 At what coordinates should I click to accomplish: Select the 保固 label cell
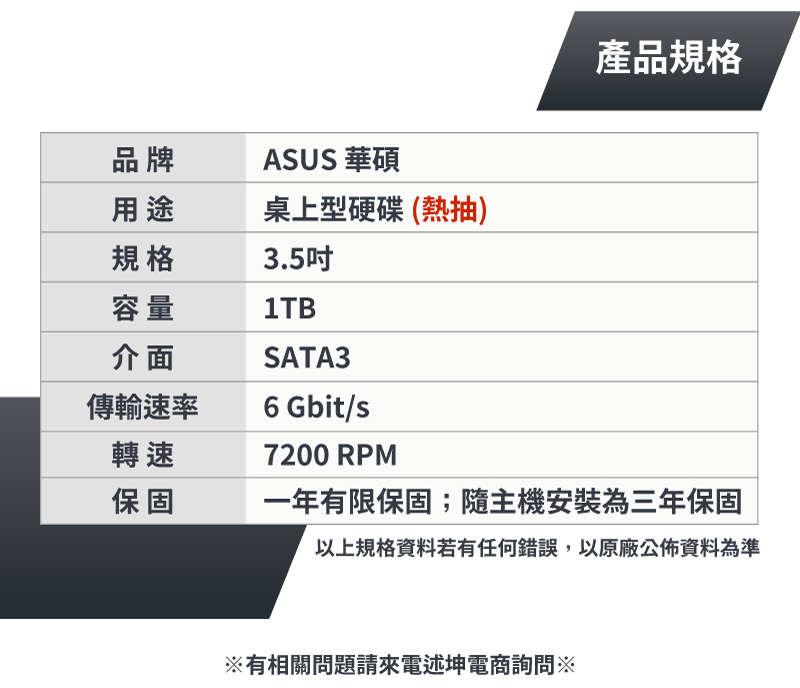[x=143, y=501]
